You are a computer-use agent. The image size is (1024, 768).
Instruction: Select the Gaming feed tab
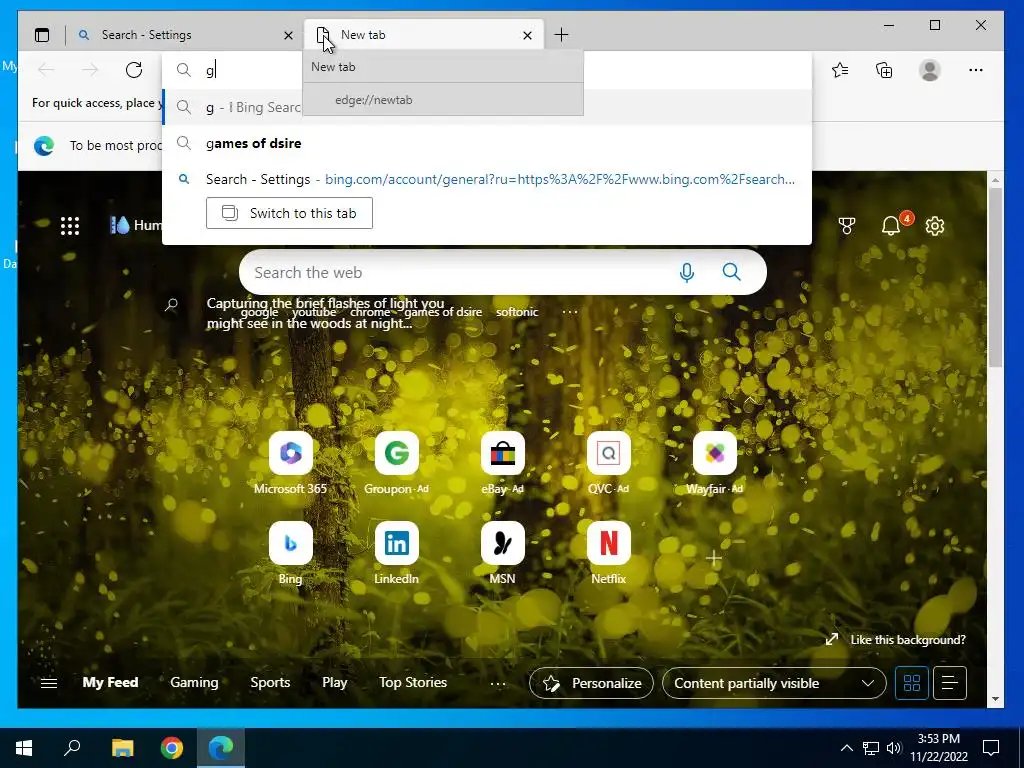194,682
